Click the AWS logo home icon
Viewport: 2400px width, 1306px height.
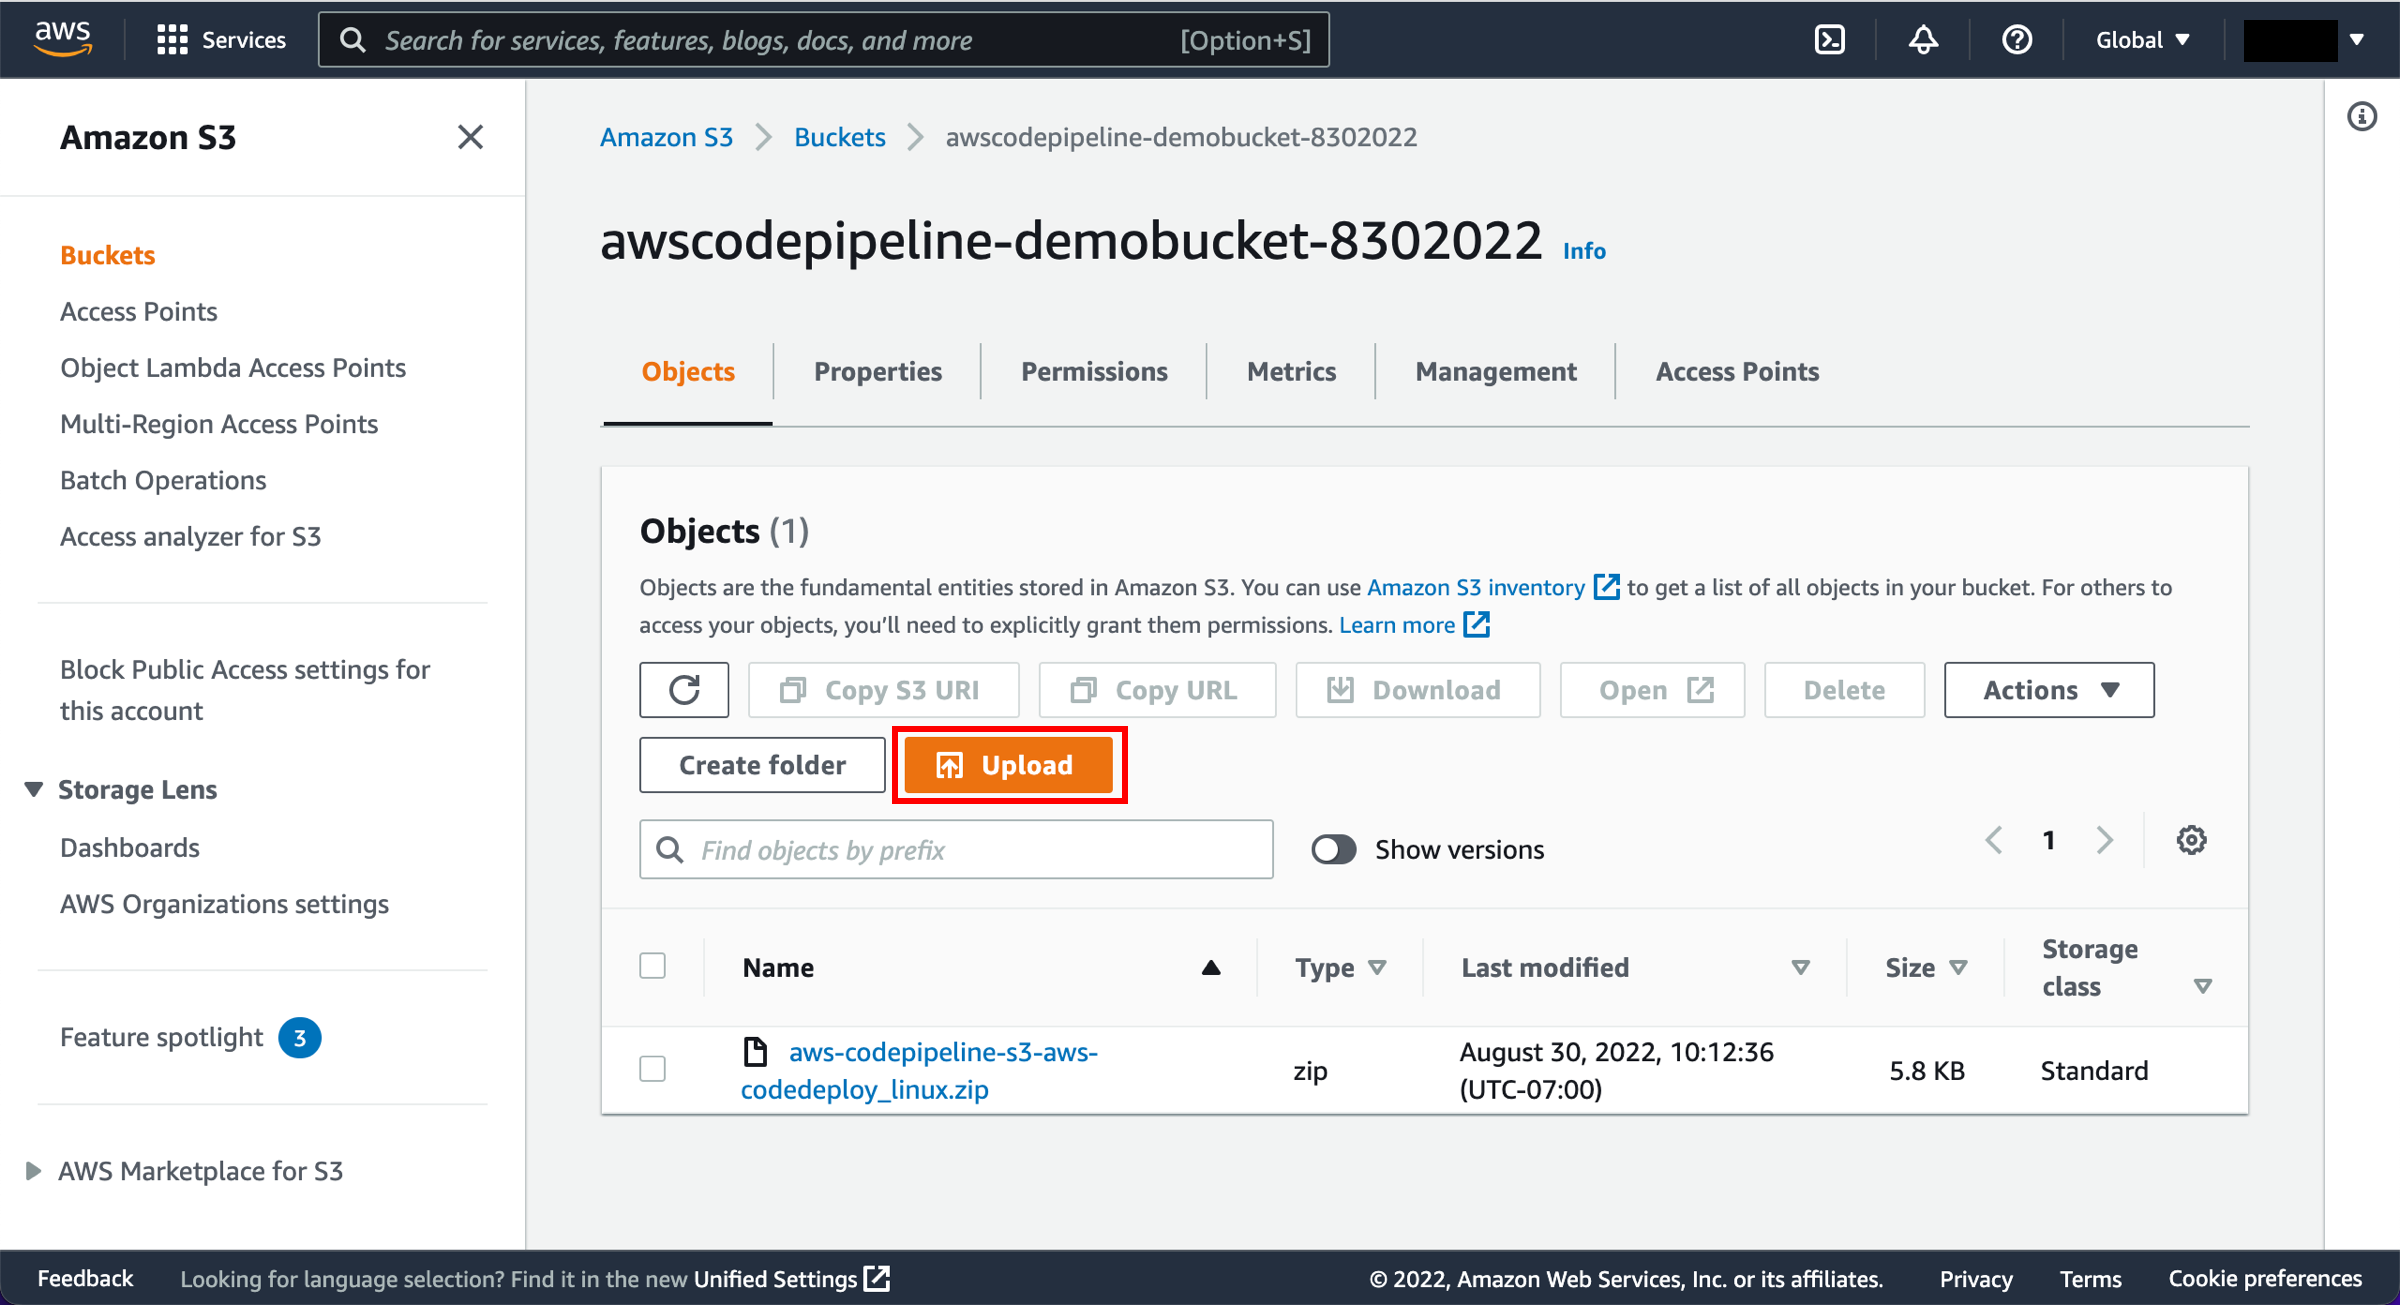tap(63, 39)
